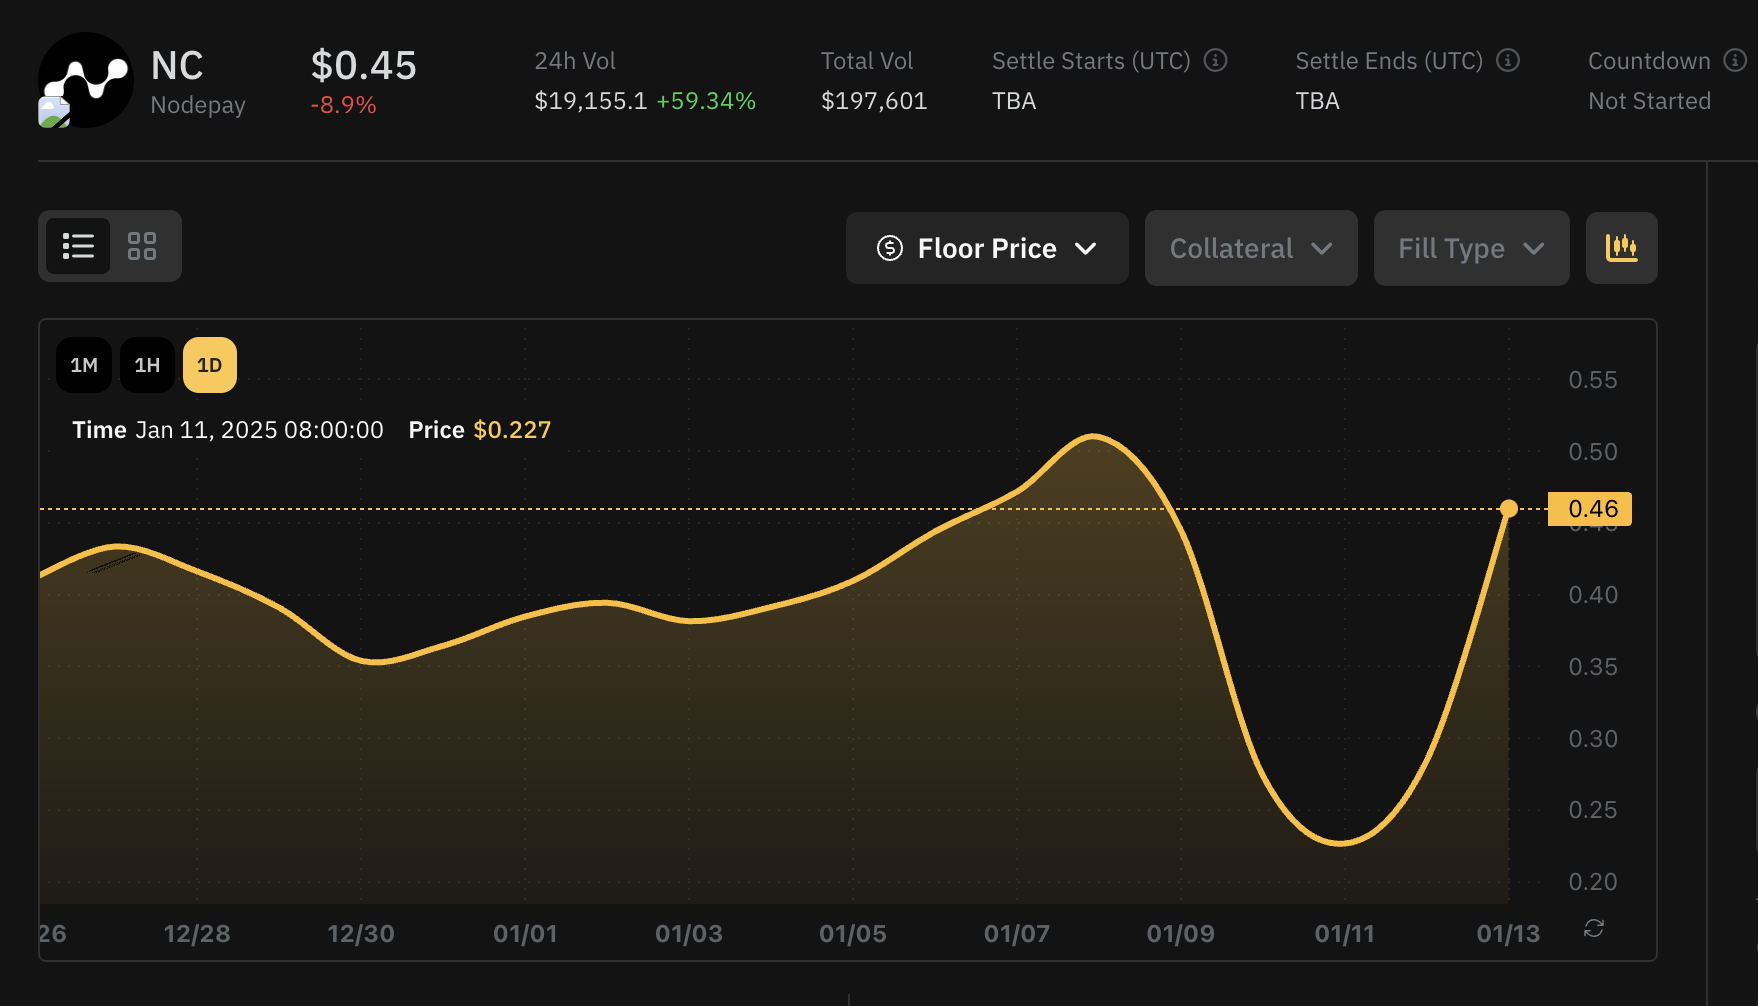Open the Settle Starts info tooltip icon
This screenshot has width=1758, height=1006.
pos(1215,60)
